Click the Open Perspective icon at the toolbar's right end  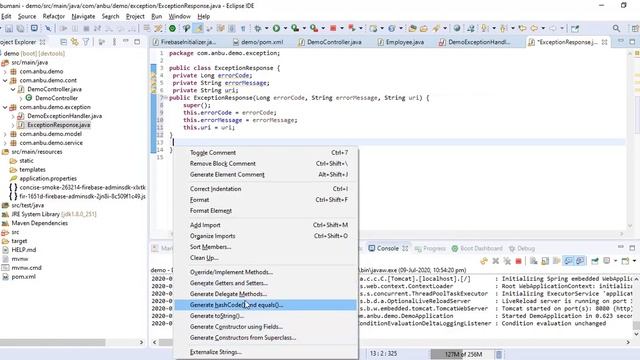pyautogui.click(x=635, y=28)
